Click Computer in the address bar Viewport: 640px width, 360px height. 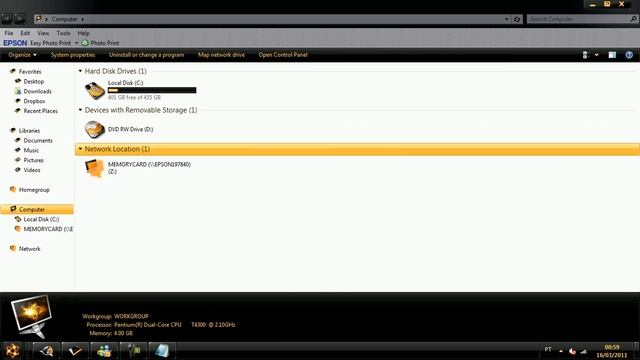64,19
